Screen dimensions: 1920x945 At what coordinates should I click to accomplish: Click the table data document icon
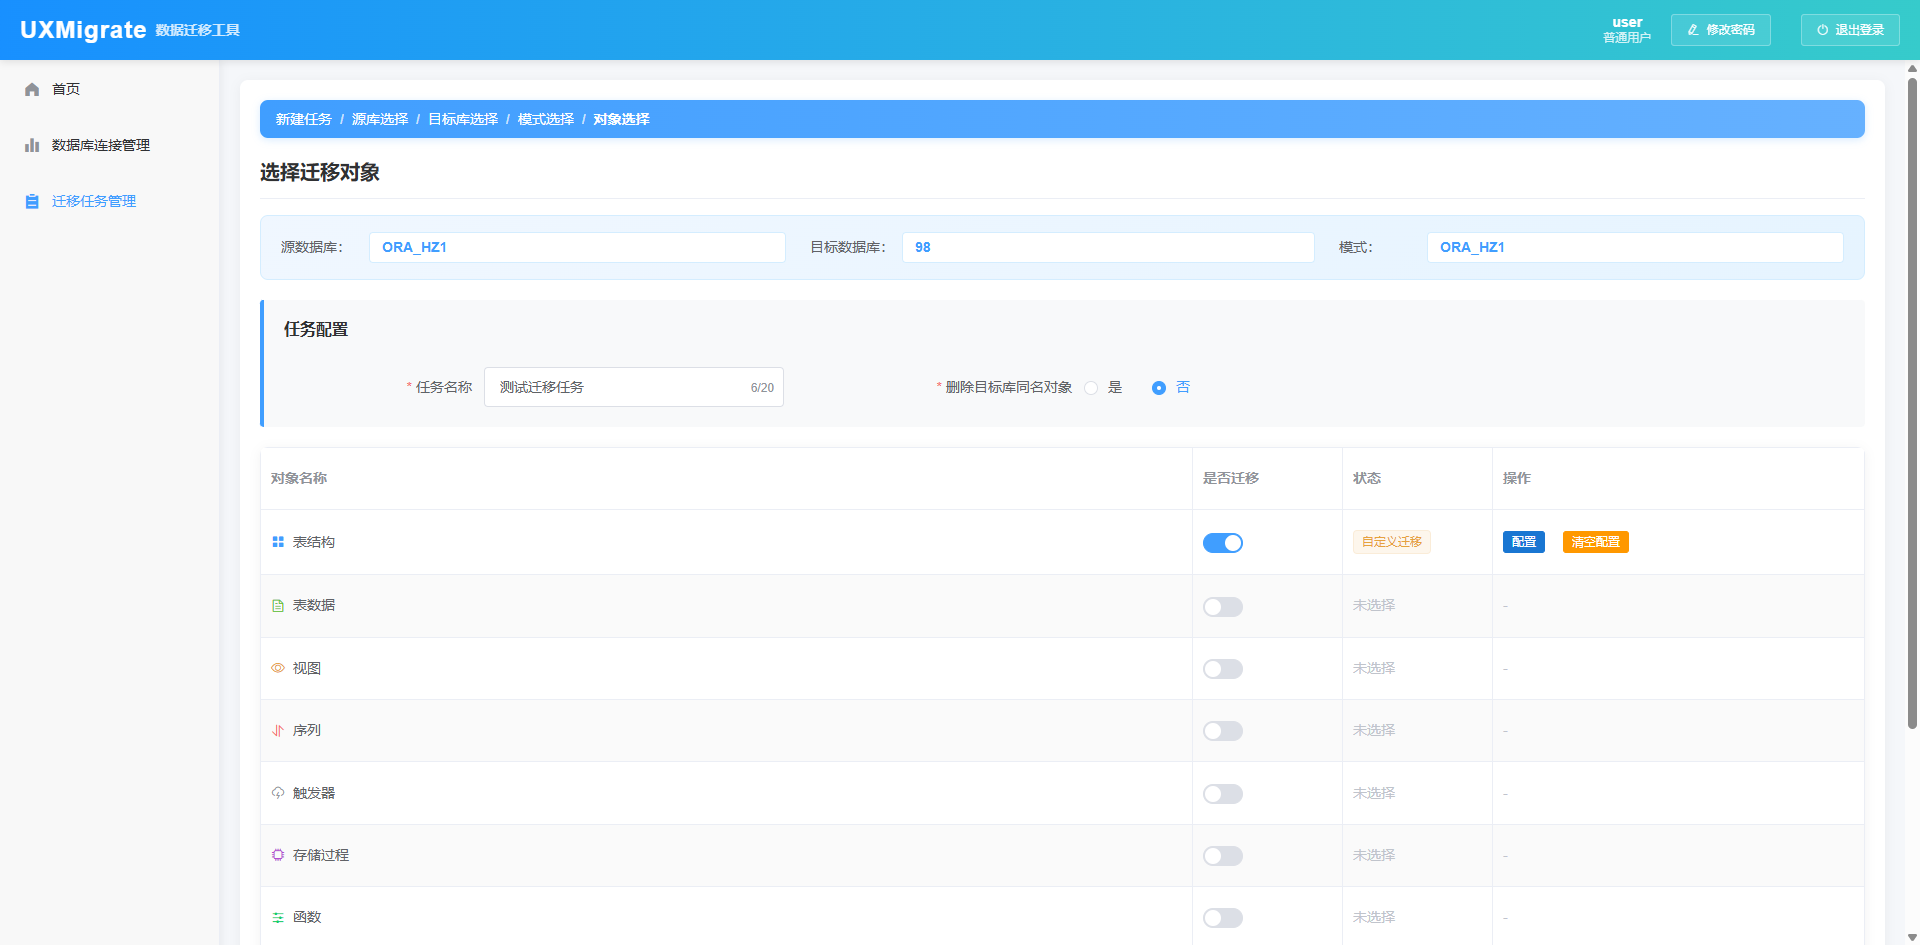[278, 605]
